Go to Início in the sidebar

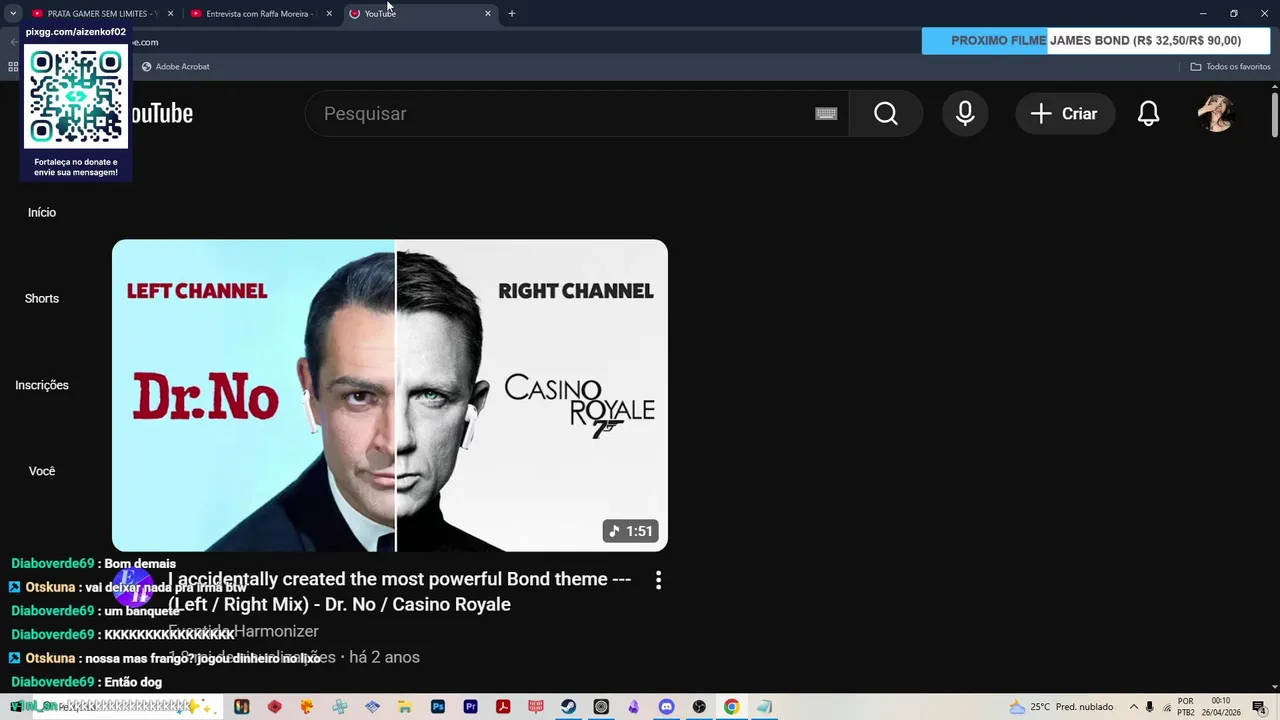(42, 212)
